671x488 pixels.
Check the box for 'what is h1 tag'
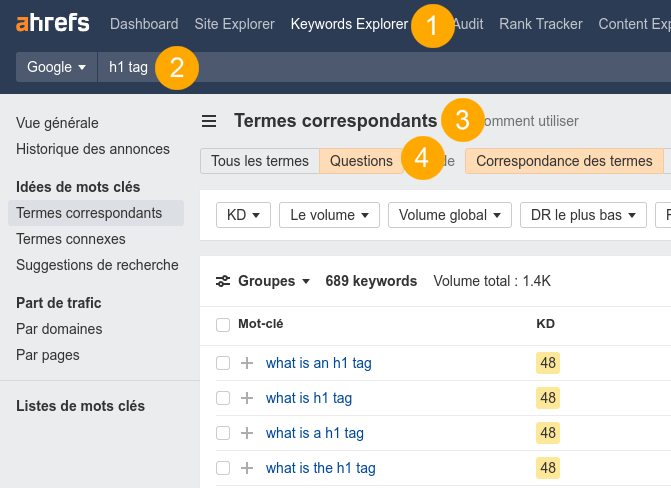(223, 398)
